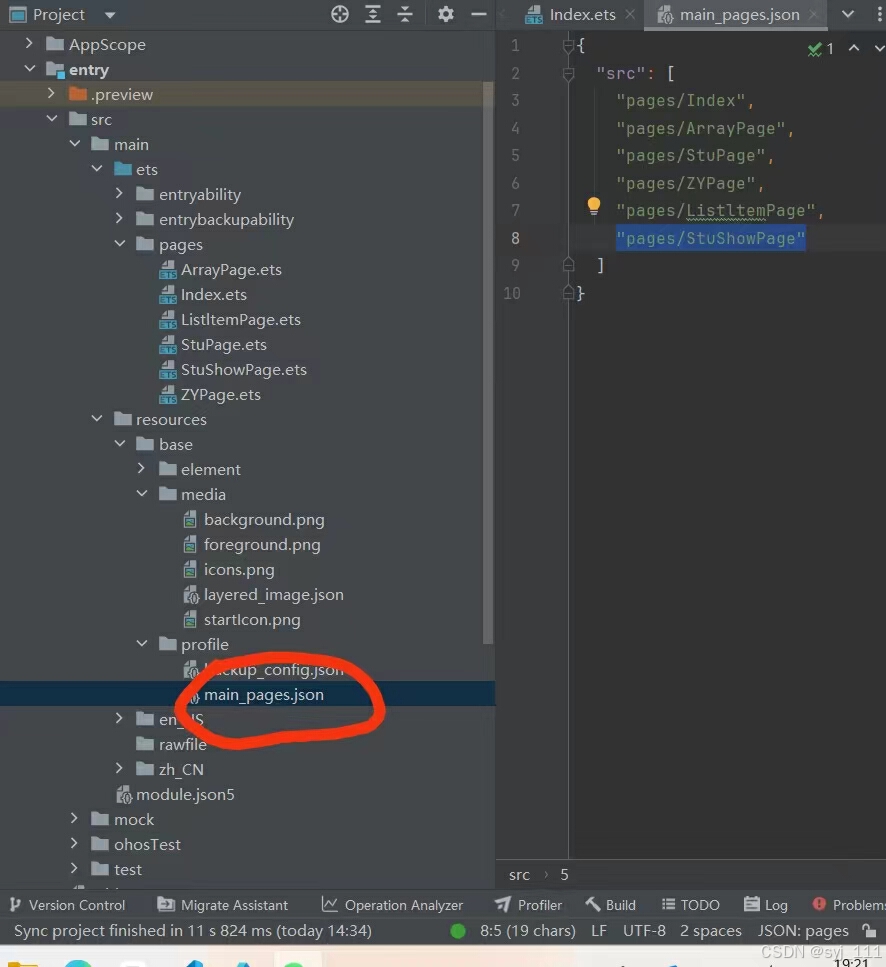Open the Project panel gear options
Screen dimensions: 886x967
point(445,14)
